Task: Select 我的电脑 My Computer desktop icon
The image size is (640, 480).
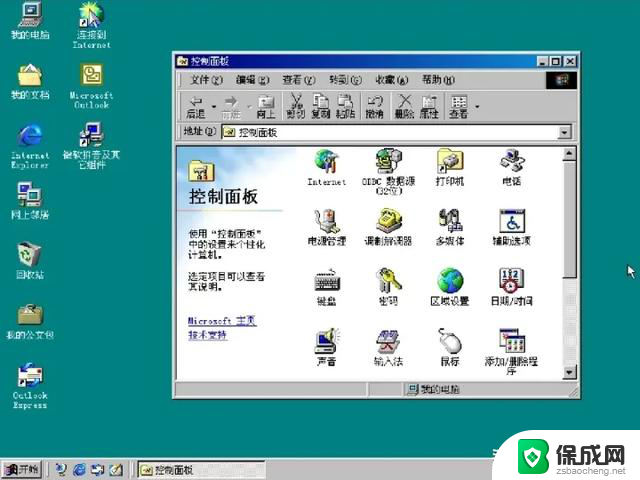Action: (x=30, y=21)
